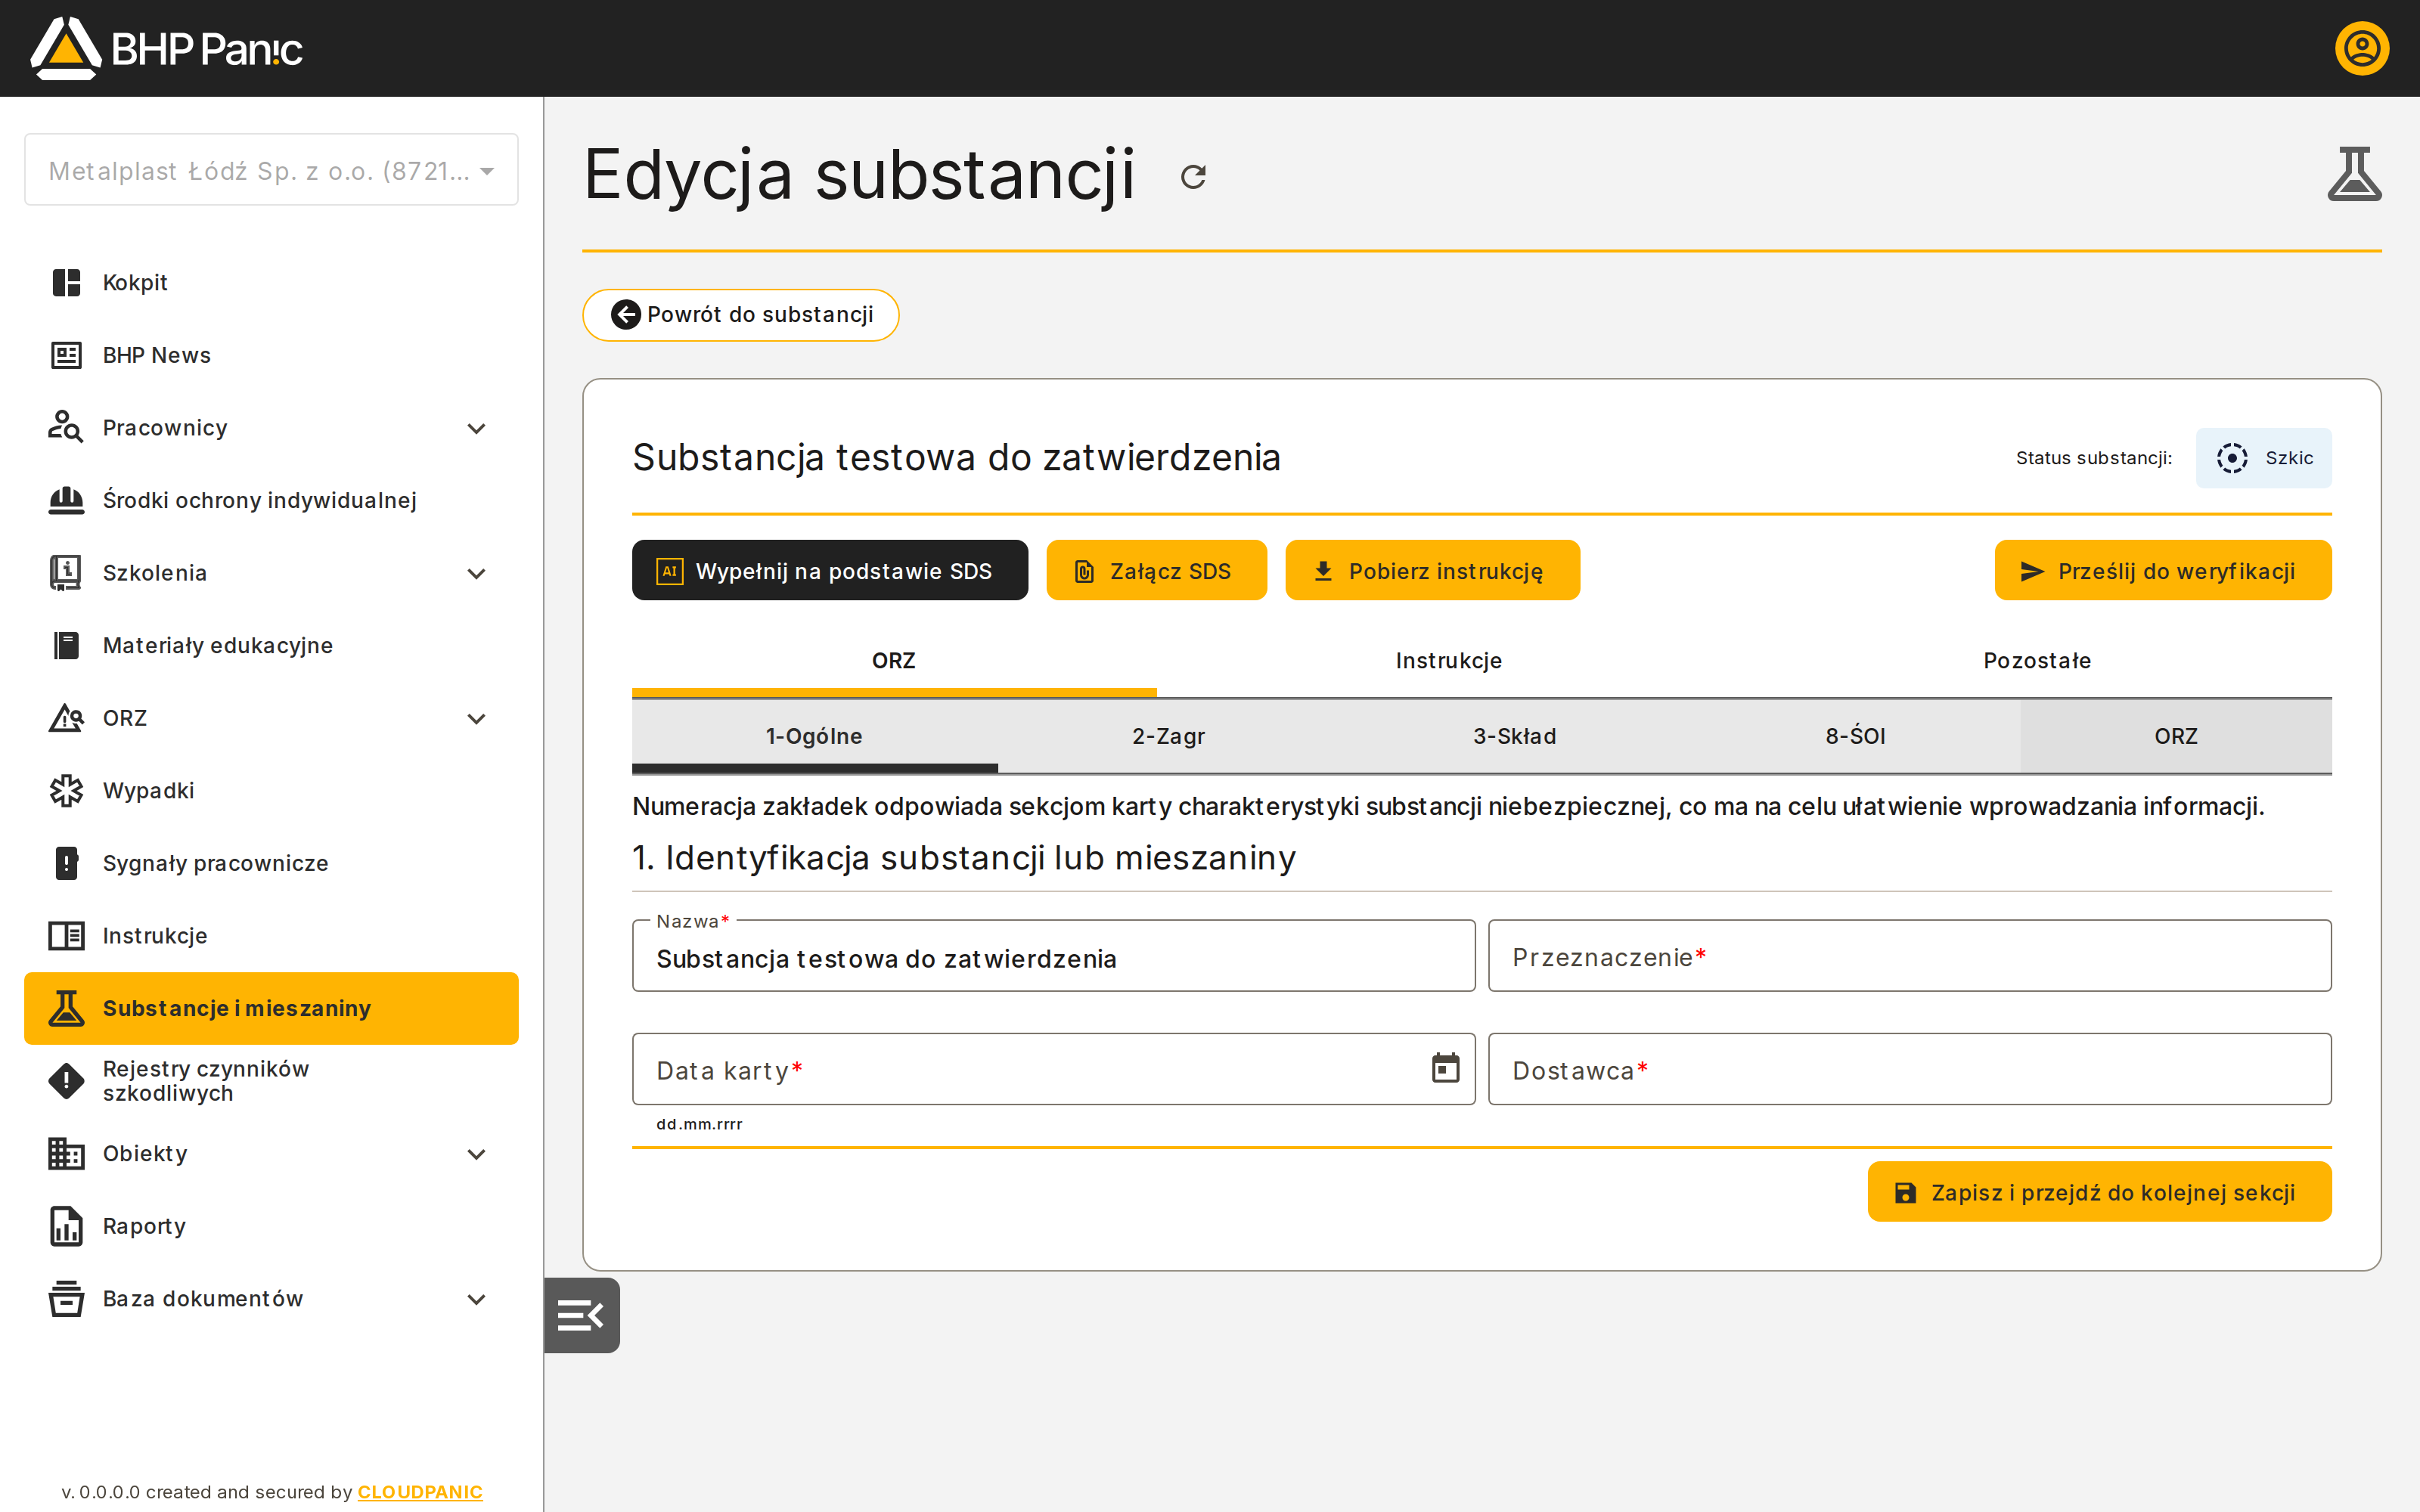Click the flask icon in page header

[x=2354, y=174]
